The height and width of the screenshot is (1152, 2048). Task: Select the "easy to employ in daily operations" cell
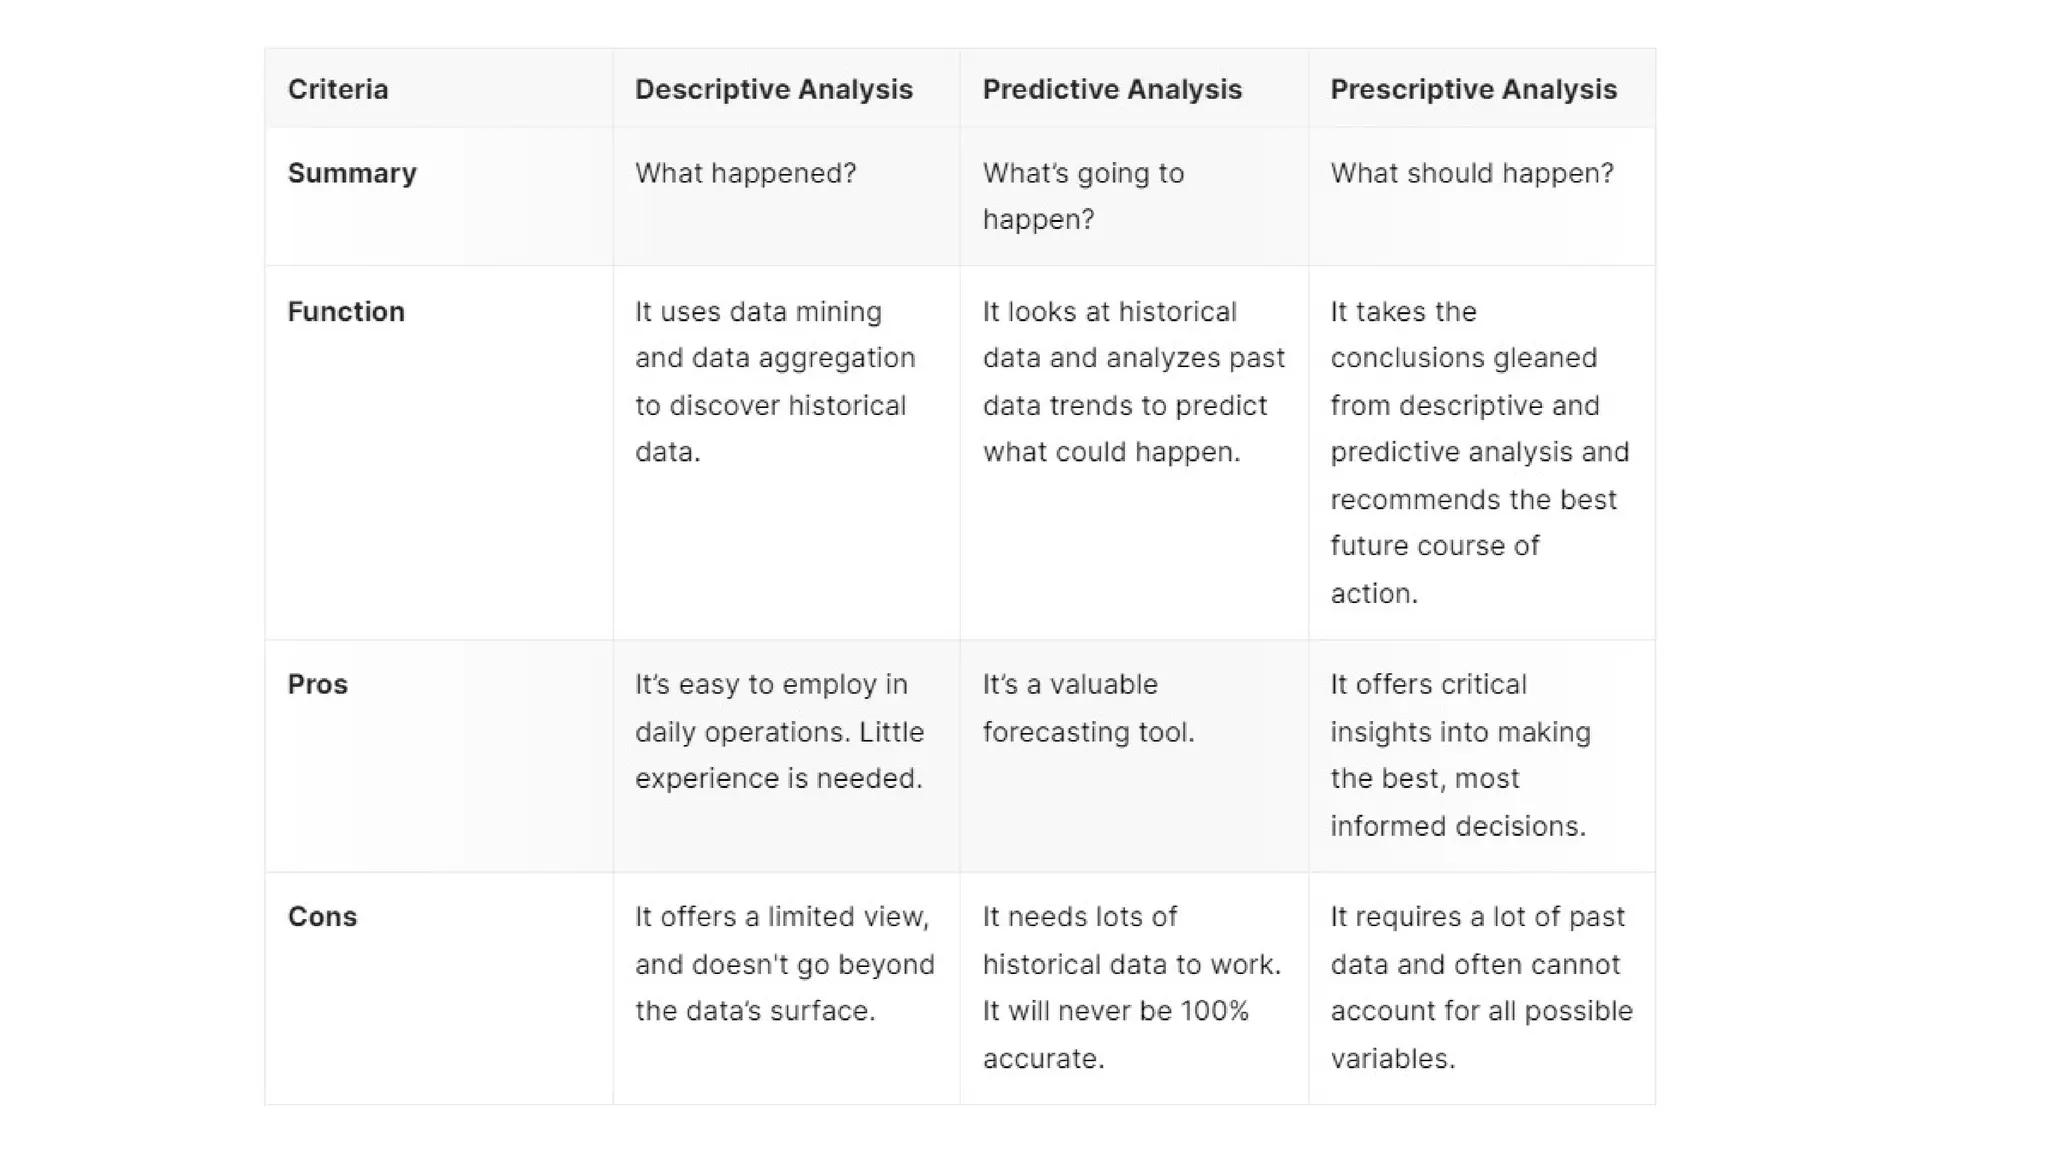click(779, 732)
